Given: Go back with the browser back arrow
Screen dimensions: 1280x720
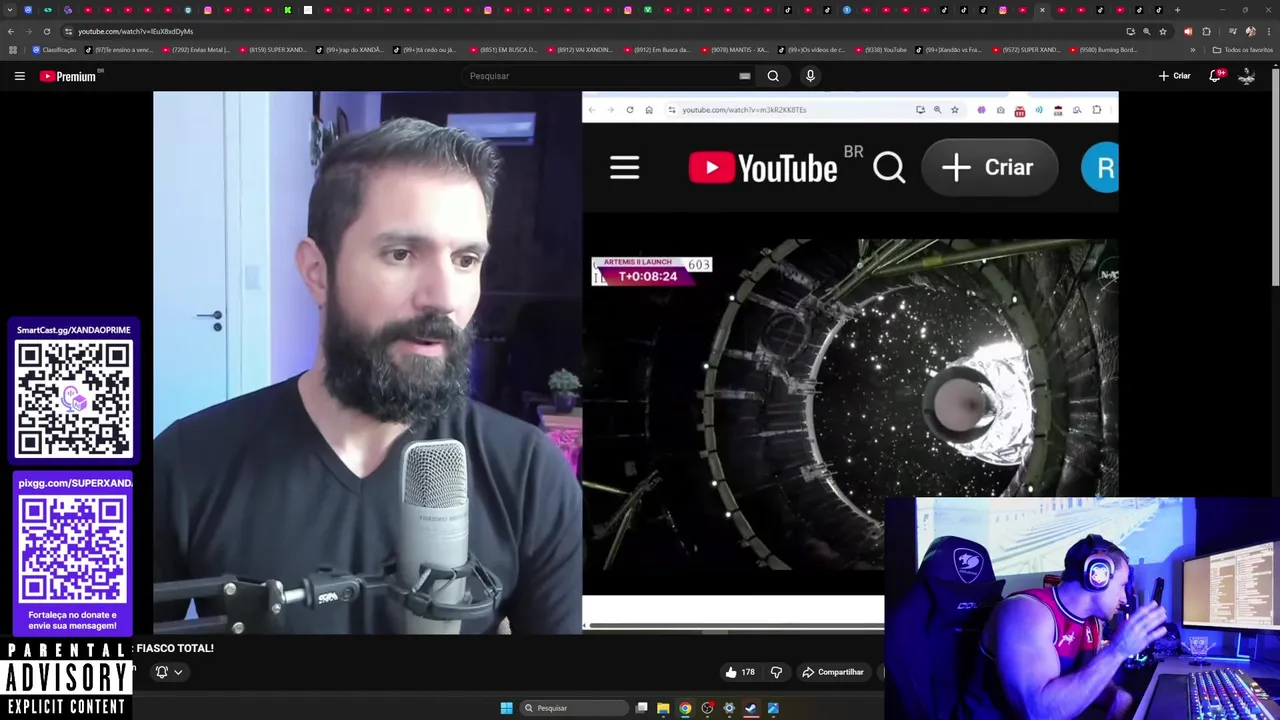Looking at the screenshot, I should pyautogui.click(x=10, y=31).
